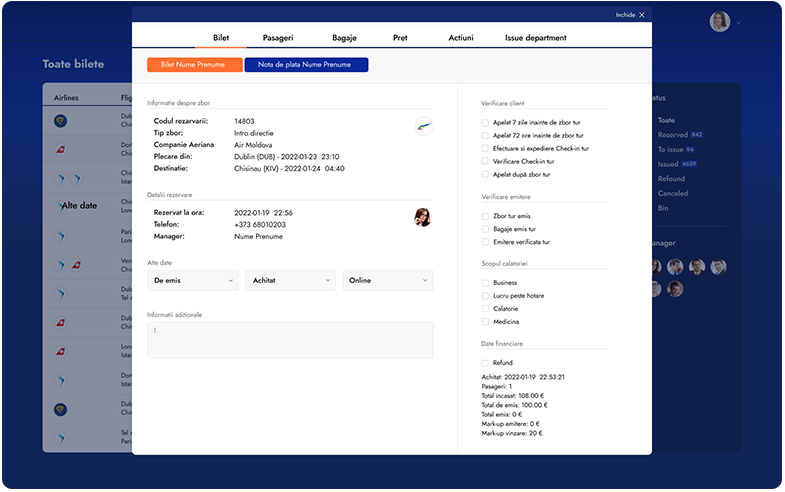Click the Air Moldova airline logo icon
The width and height of the screenshot is (785, 492).
click(423, 126)
